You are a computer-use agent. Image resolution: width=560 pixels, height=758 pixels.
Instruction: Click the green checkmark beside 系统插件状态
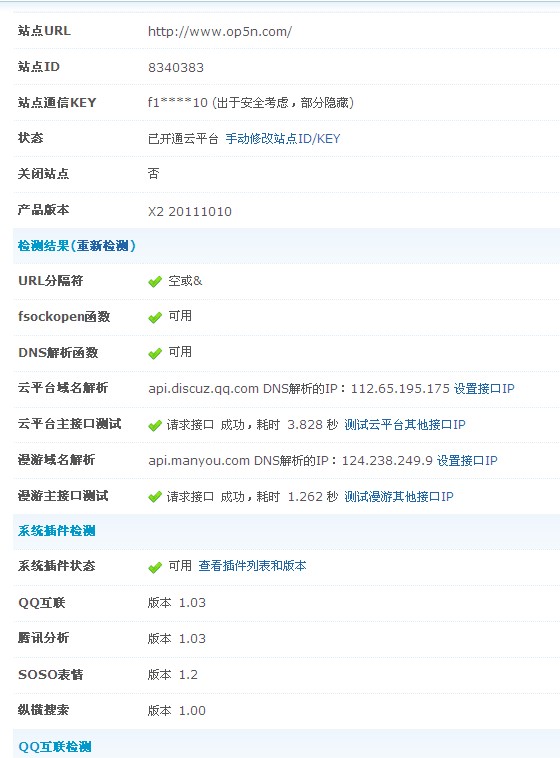(x=155, y=567)
